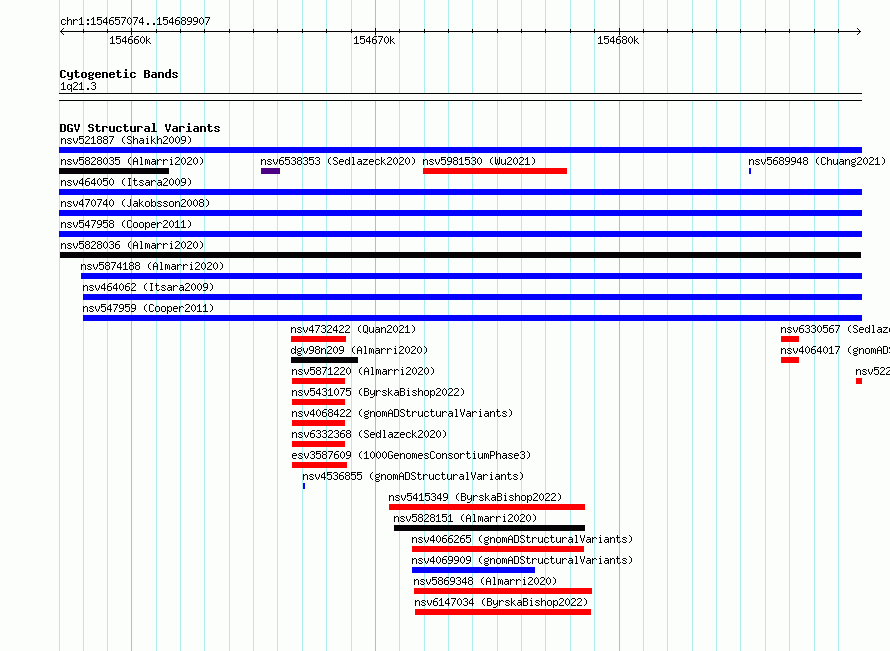
Task: Select the blue bar under nsv521887
Action: (x=460, y=150)
